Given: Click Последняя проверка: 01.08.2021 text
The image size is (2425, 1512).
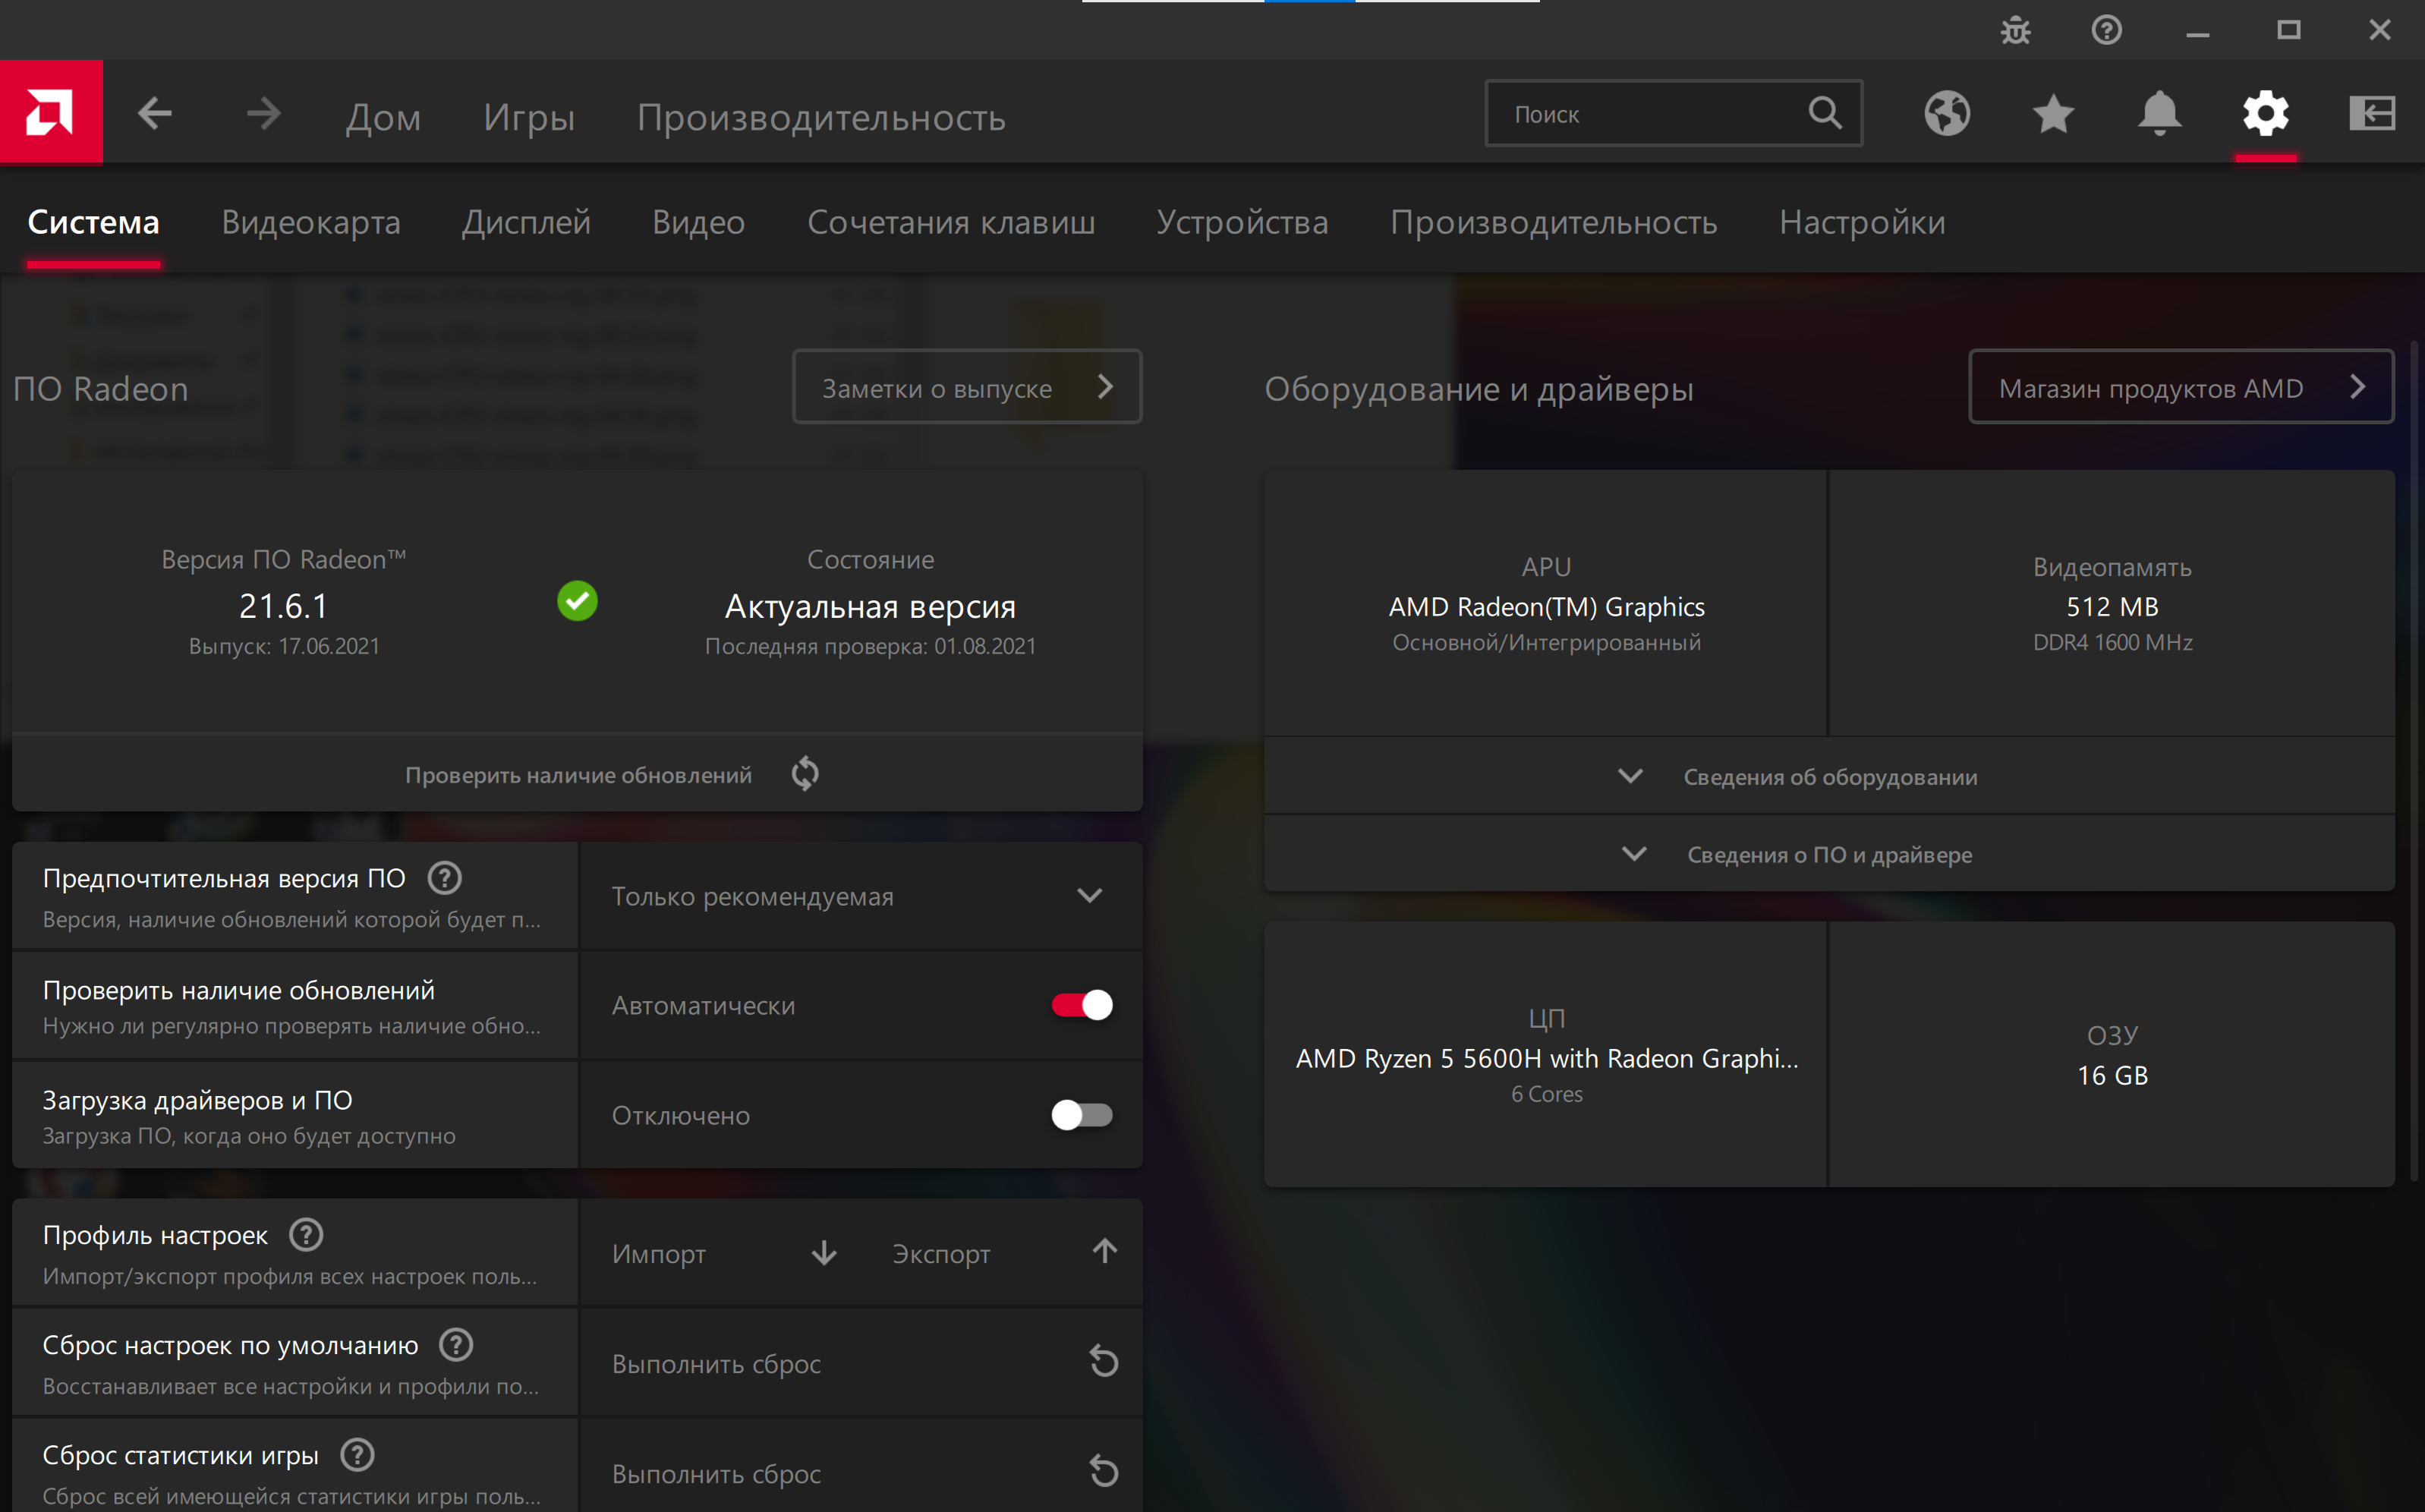Looking at the screenshot, I should [x=870, y=646].
